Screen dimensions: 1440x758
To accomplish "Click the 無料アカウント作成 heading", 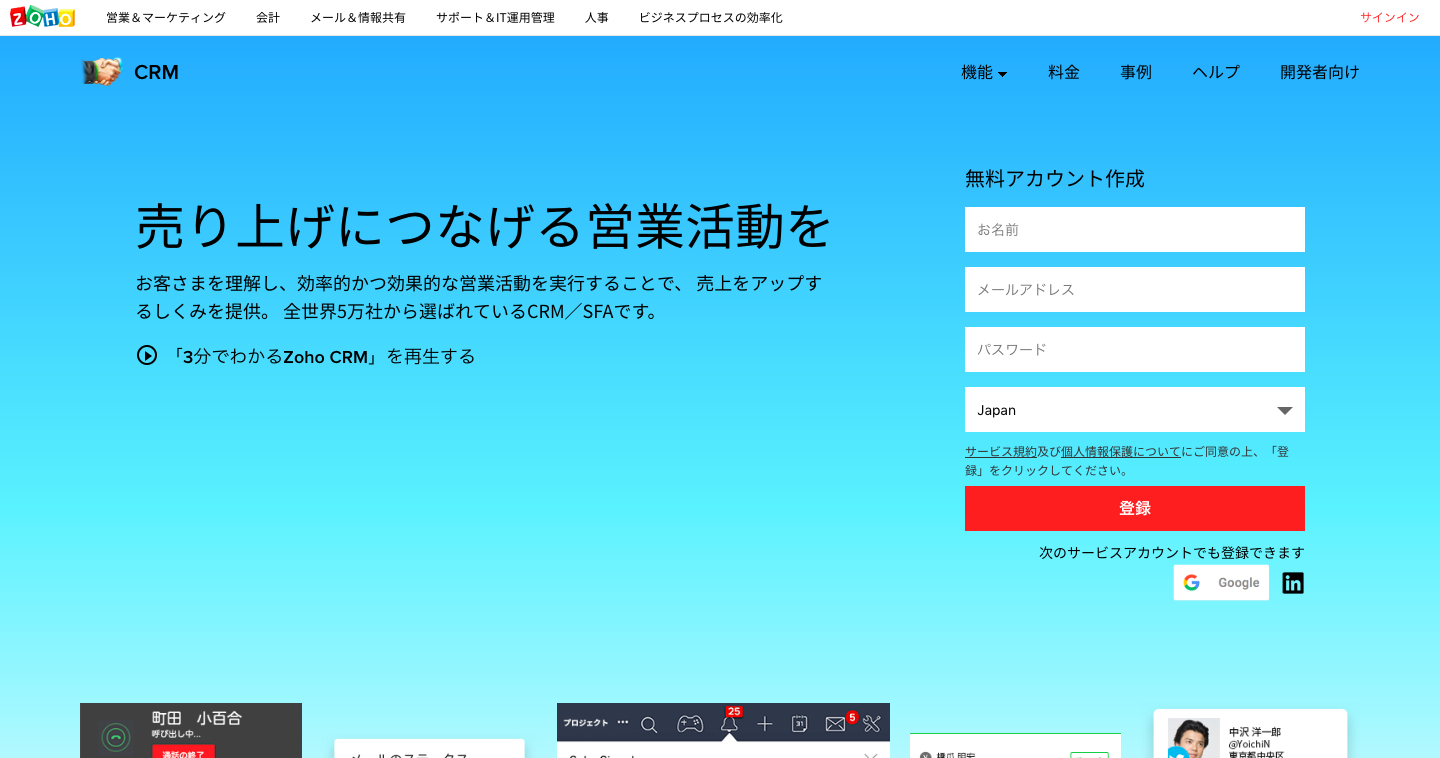I will point(1055,179).
